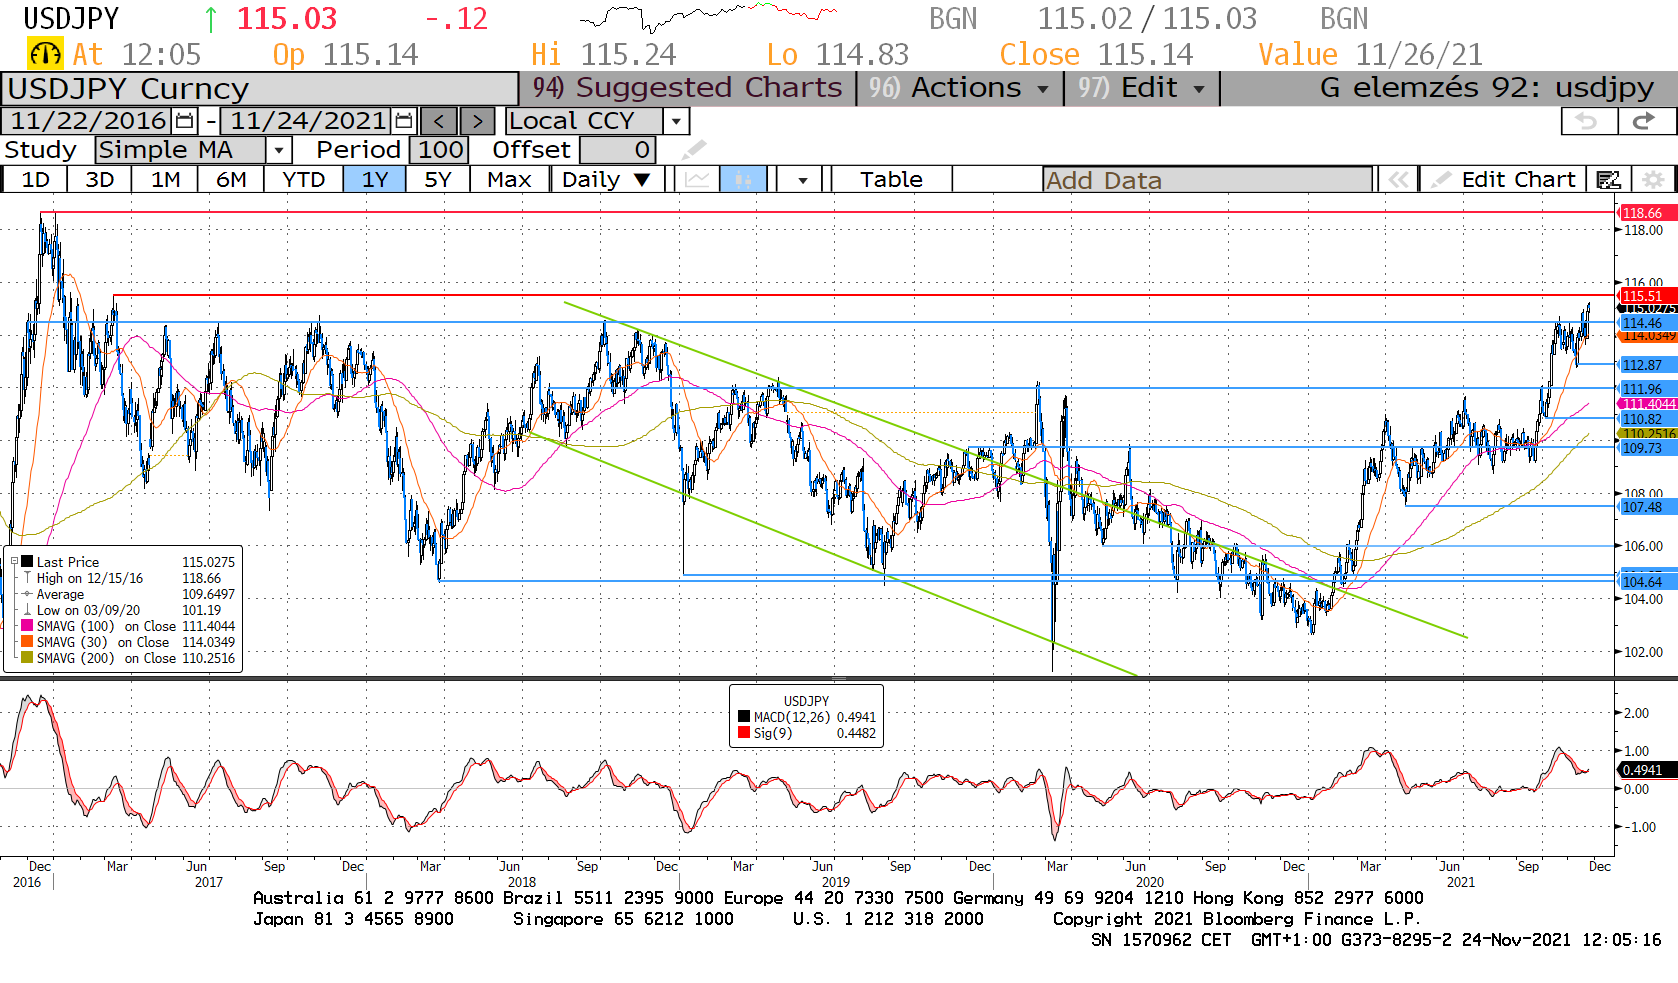Click the 112.87 blue level label
Screen dimensions: 1678x983
tap(1645, 365)
